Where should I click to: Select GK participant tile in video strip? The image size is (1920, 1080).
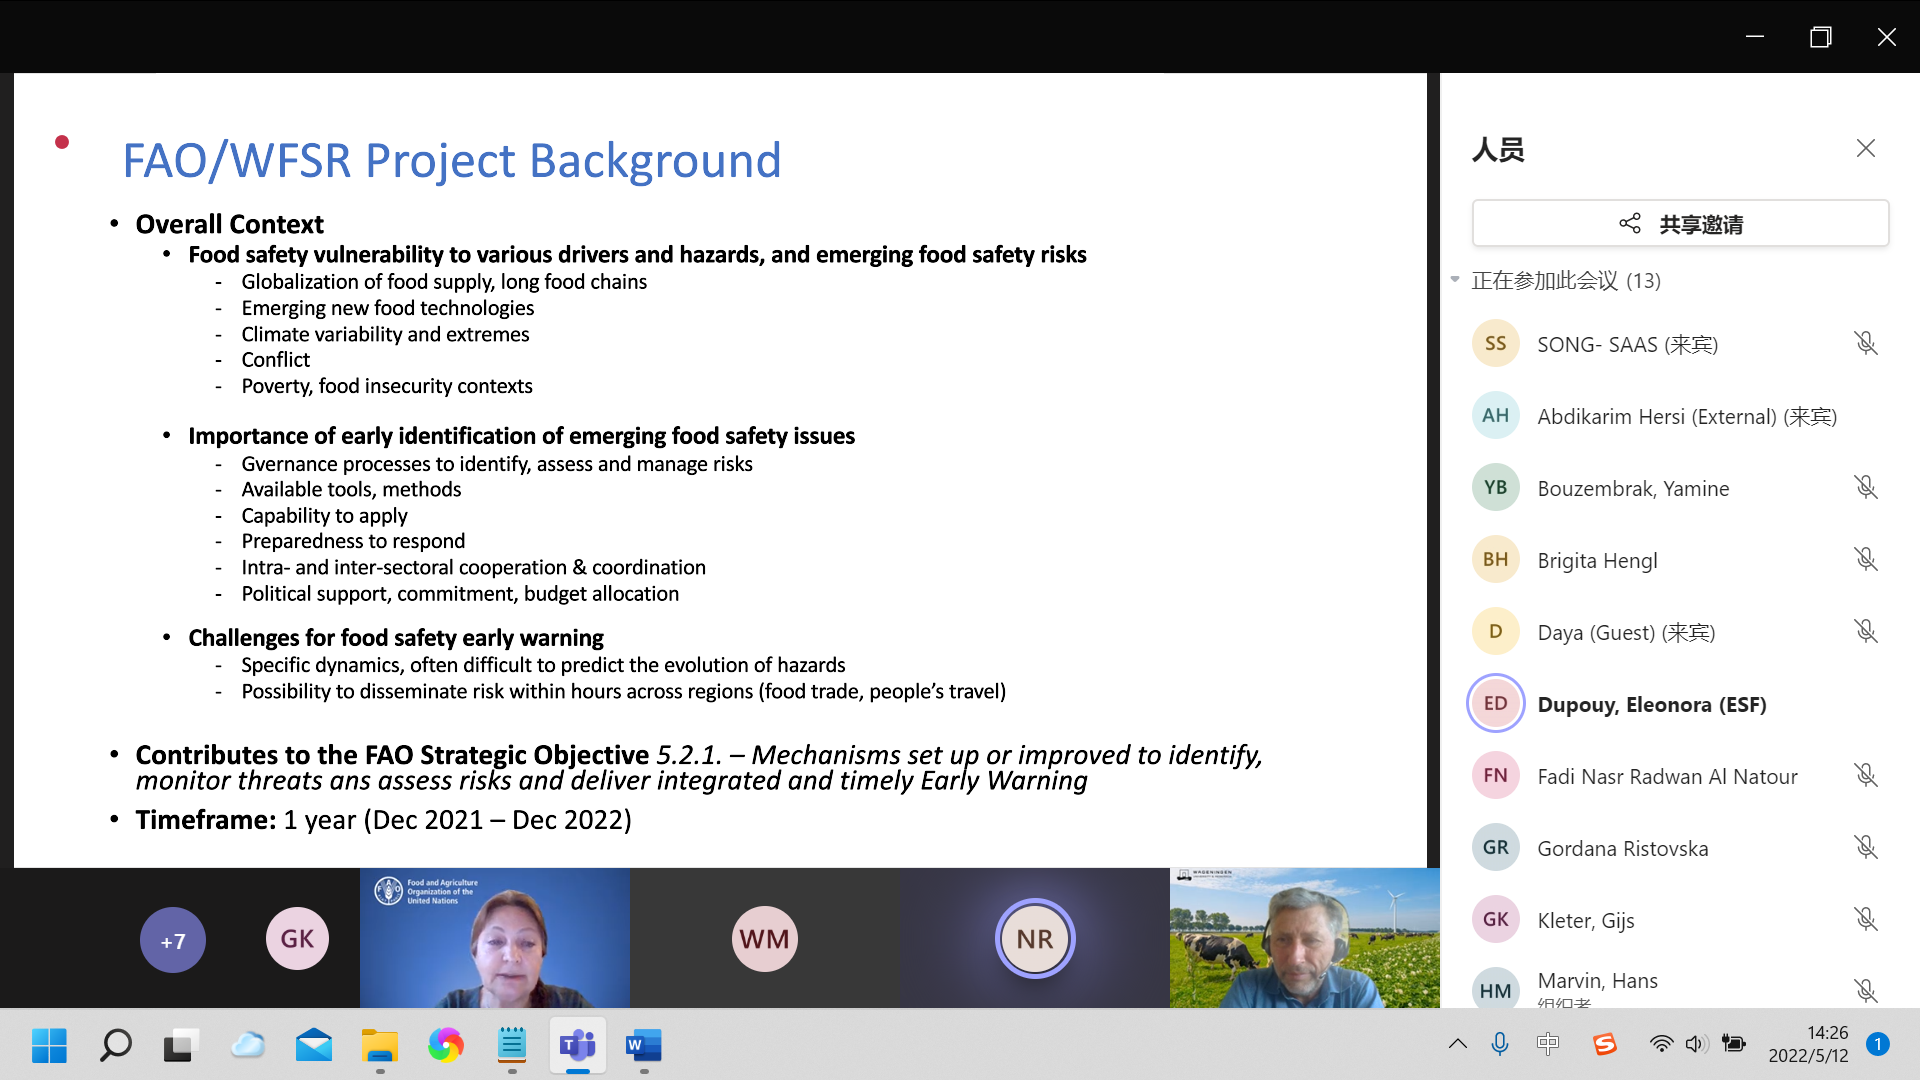point(297,938)
